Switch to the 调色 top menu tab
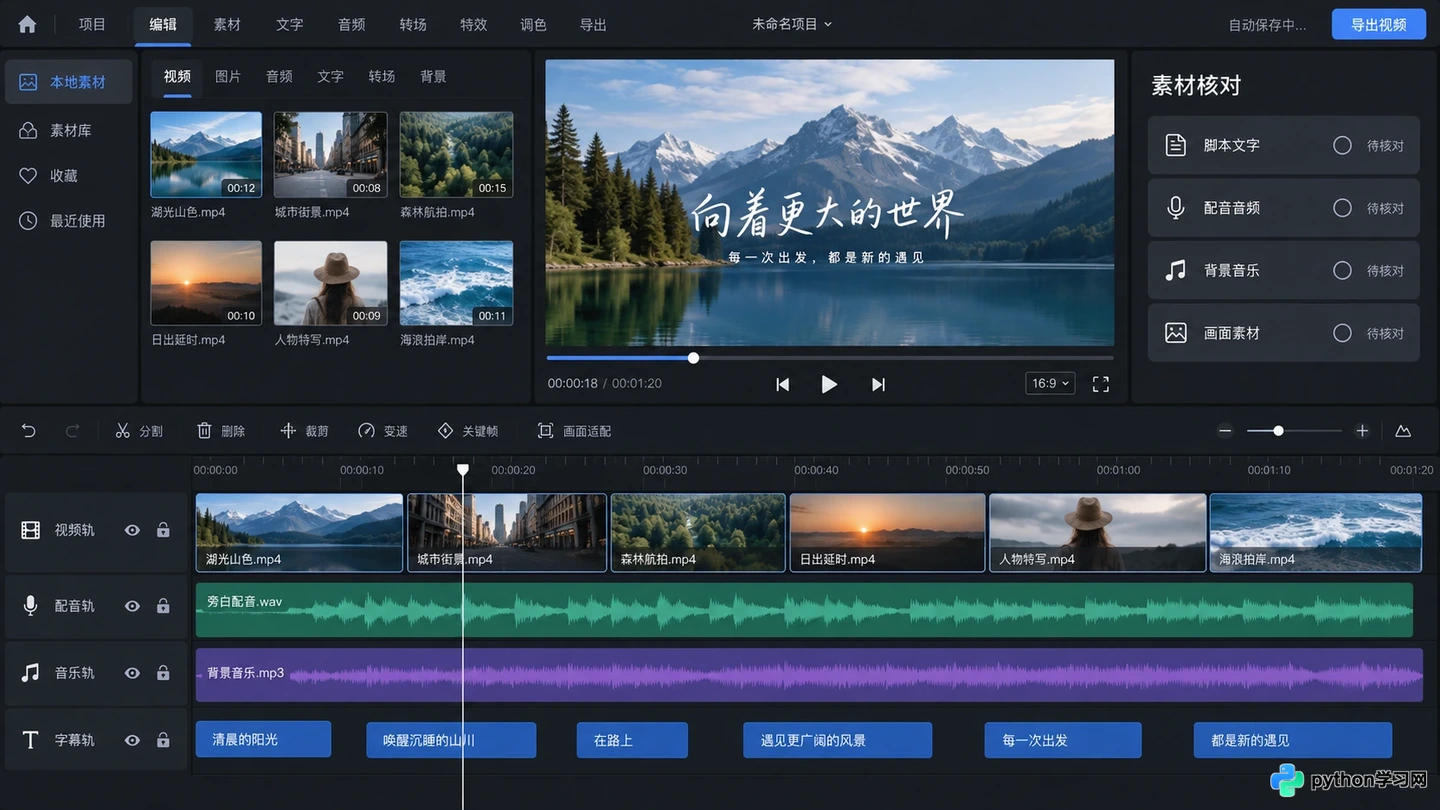Screen dimensions: 1440x810 (x=533, y=25)
